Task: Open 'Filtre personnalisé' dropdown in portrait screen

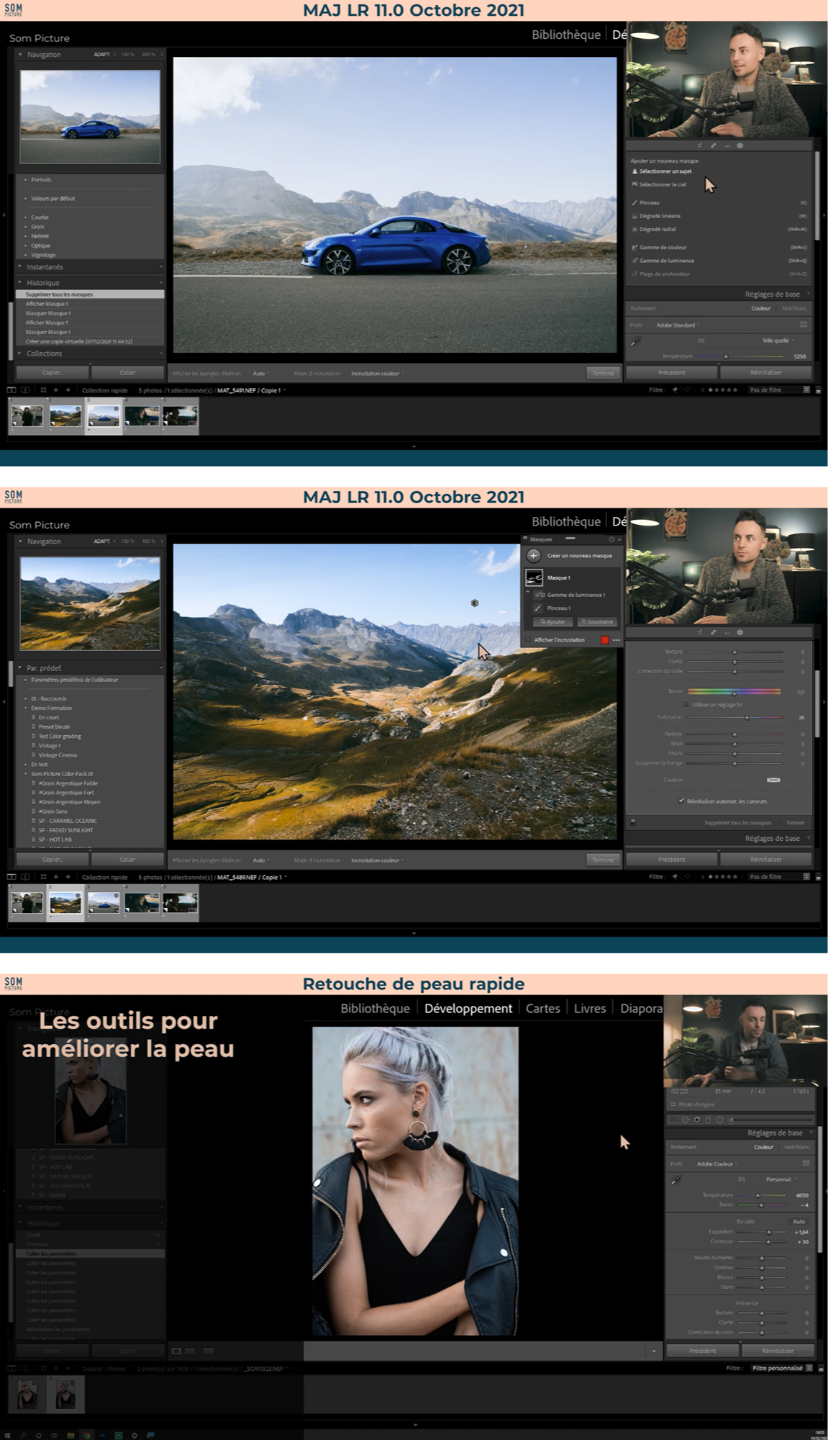Action: (x=781, y=1368)
